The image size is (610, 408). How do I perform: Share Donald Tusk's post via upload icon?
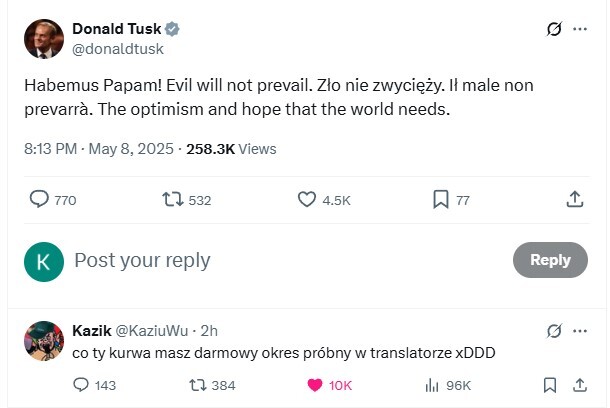575,200
